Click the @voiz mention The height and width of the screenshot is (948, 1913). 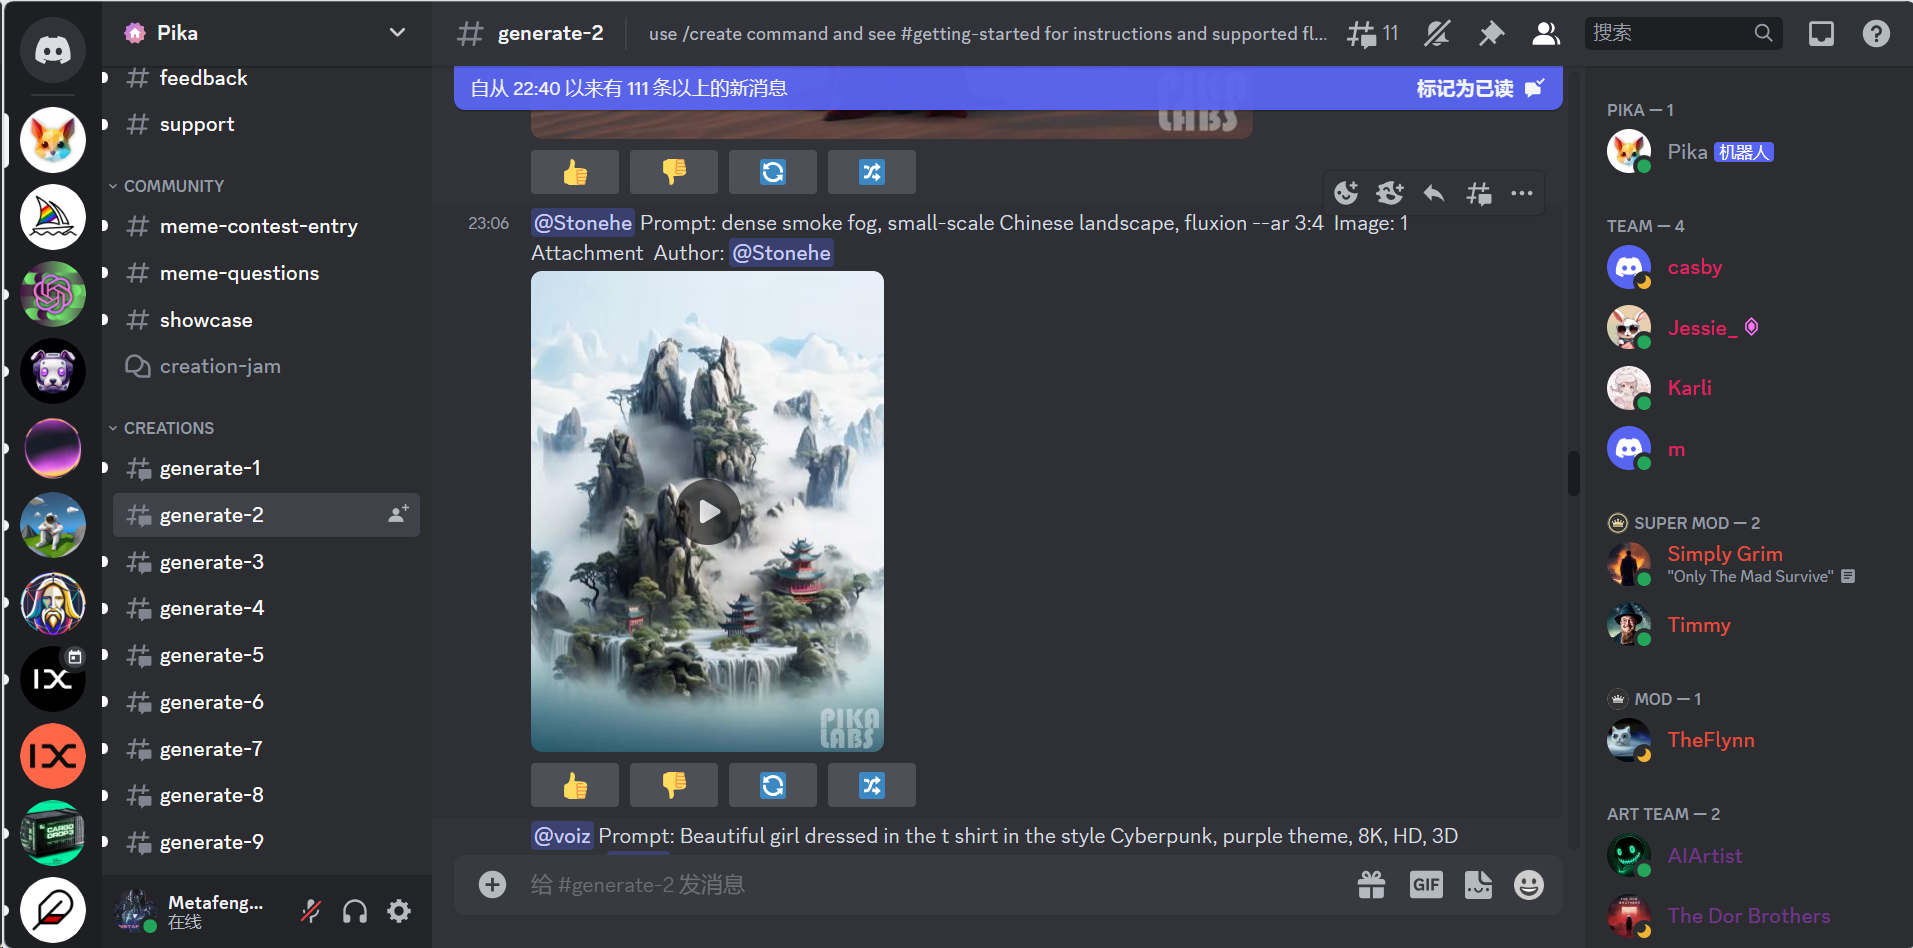point(562,836)
